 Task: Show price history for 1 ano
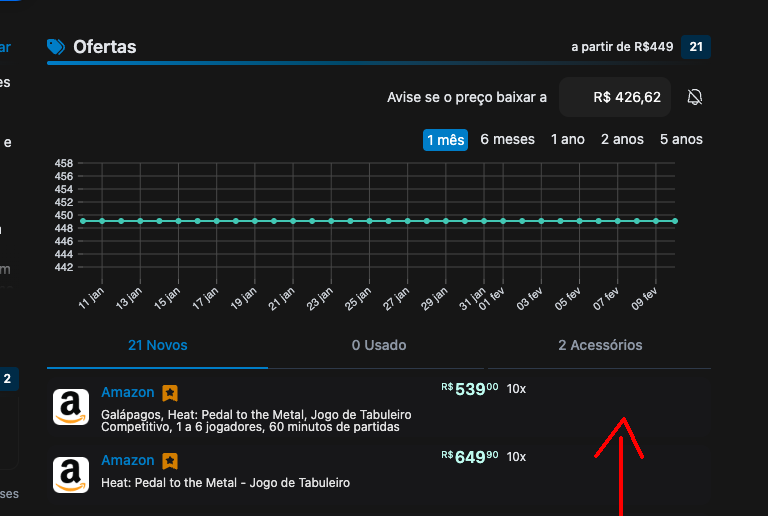(x=567, y=140)
